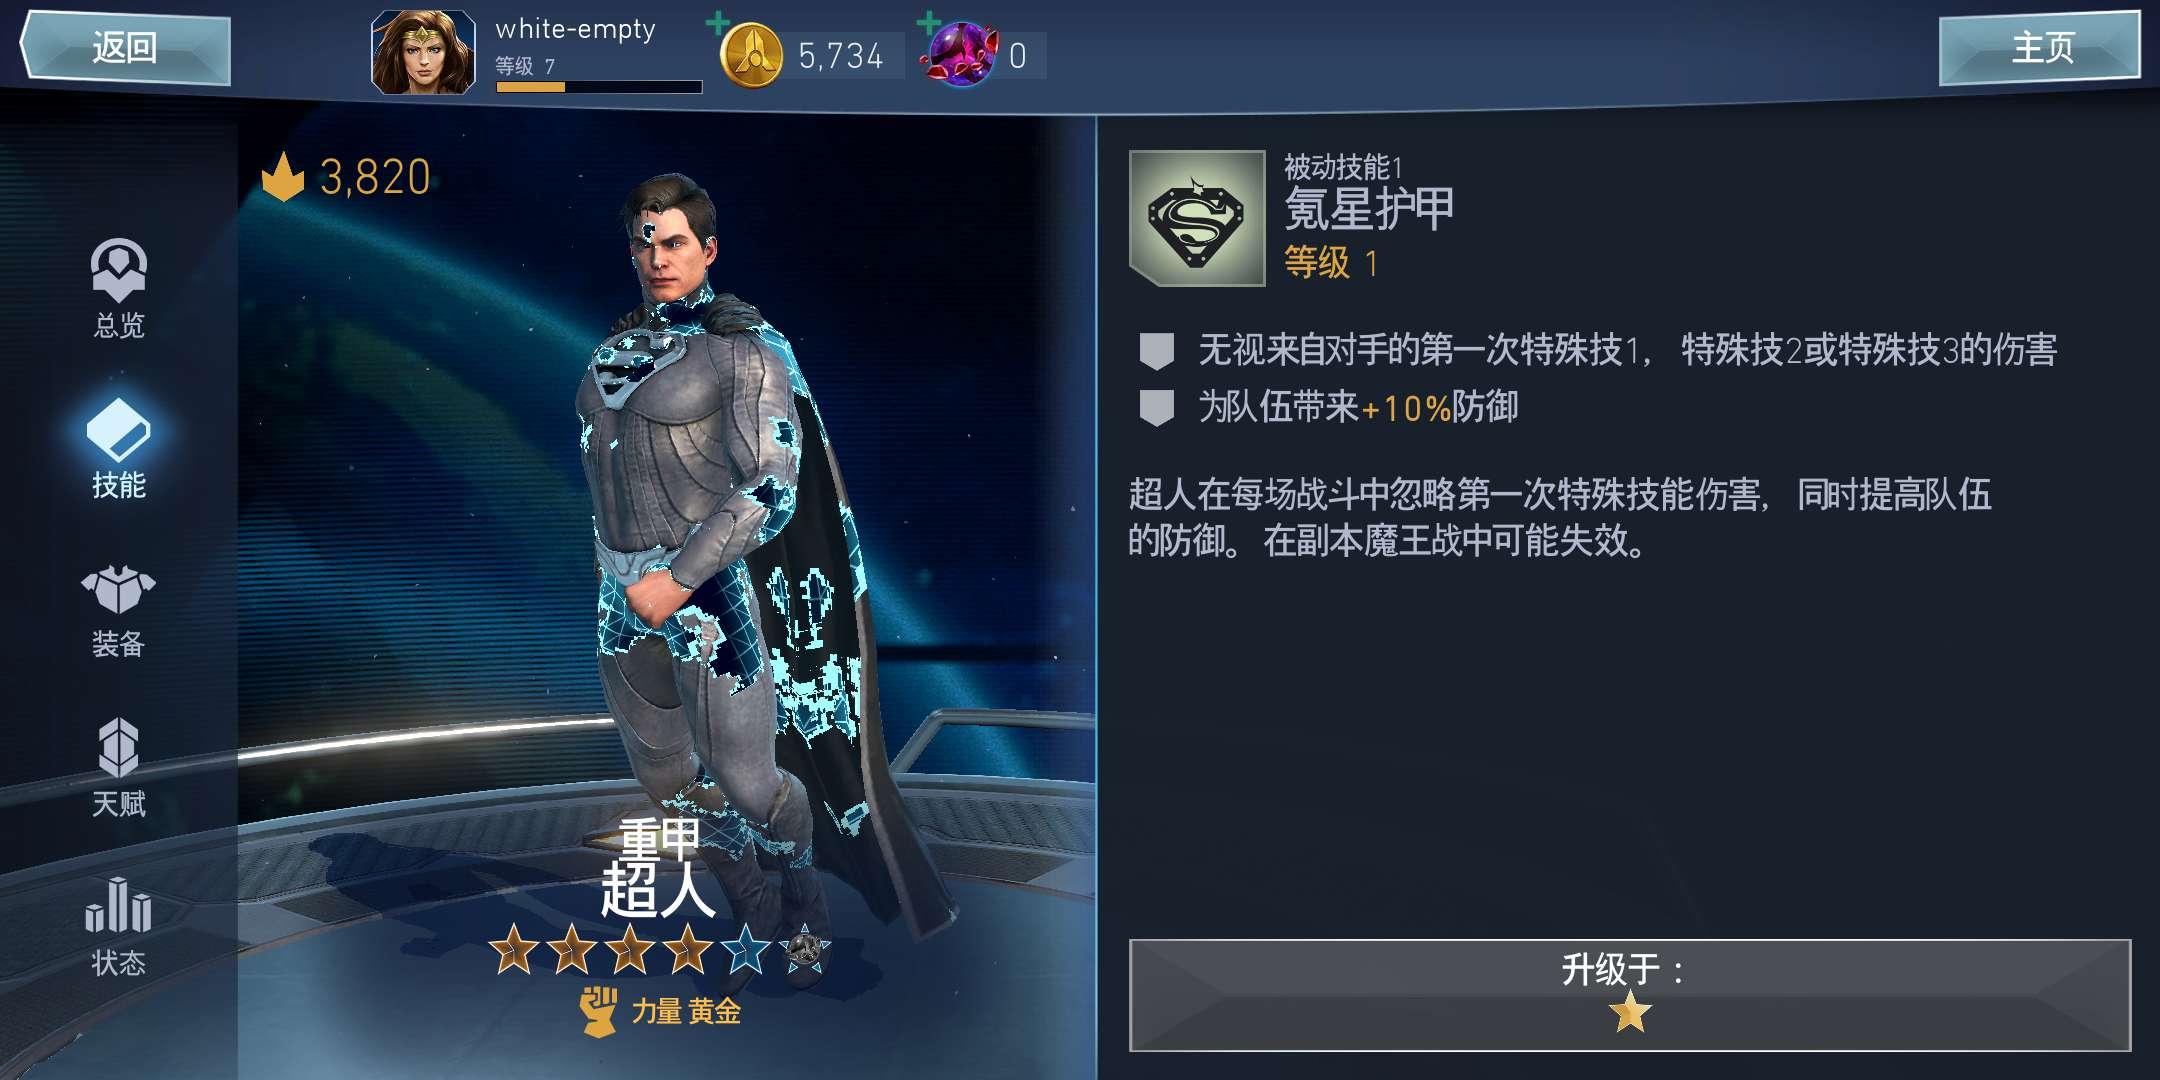The width and height of the screenshot is (2160, 1080).
Task: Open the 天赋 talents icon
Action: pyautogui.click(x=119, y=747)
